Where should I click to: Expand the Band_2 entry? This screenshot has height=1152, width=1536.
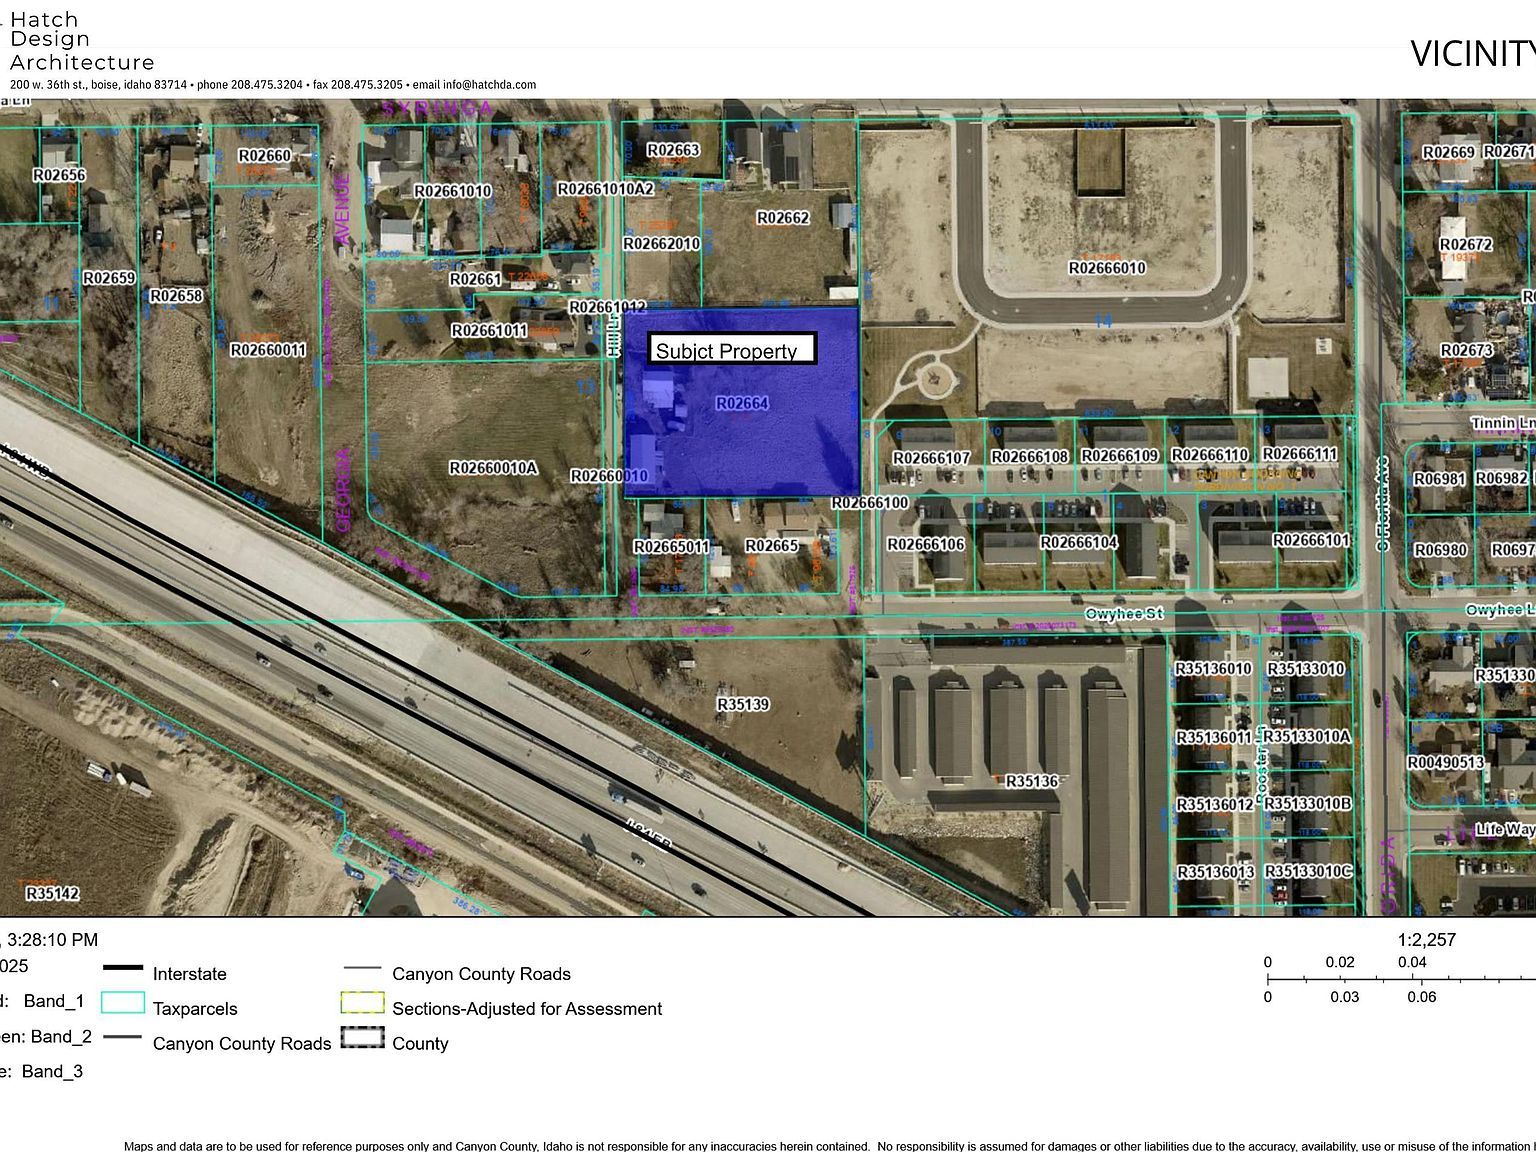point(60,1036)
